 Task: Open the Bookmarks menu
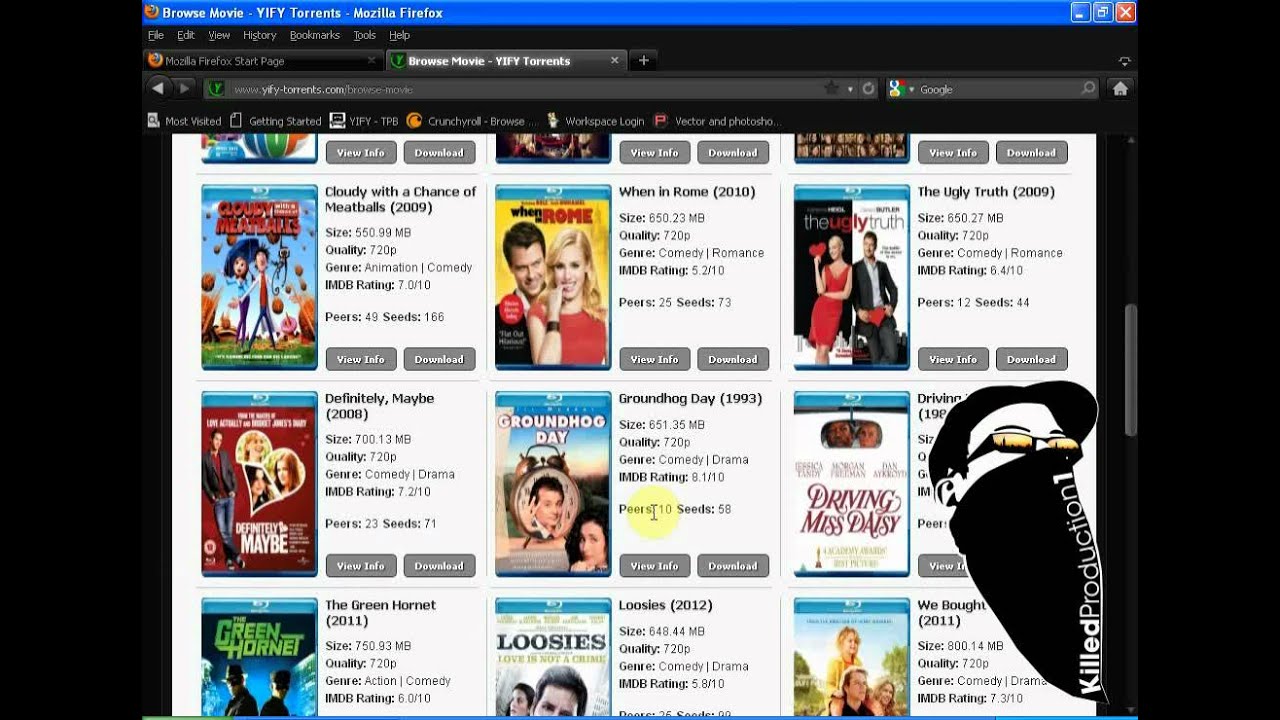pyautogui.click(x=315, y=35)
